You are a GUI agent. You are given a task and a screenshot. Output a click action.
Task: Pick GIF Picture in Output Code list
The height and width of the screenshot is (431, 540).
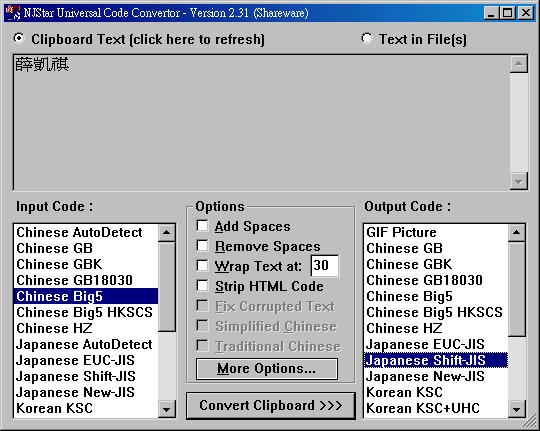pos(436,232)
